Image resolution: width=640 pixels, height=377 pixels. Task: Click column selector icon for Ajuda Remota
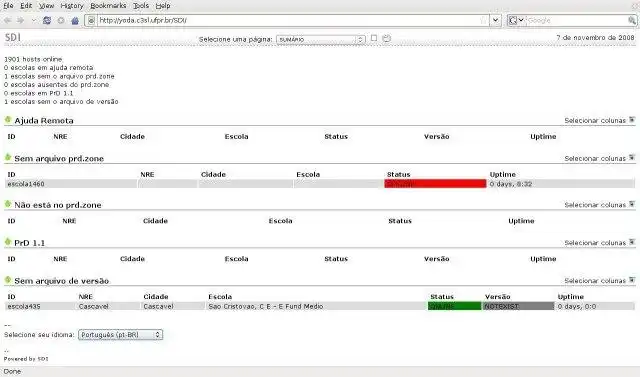(x=632, y=120)
